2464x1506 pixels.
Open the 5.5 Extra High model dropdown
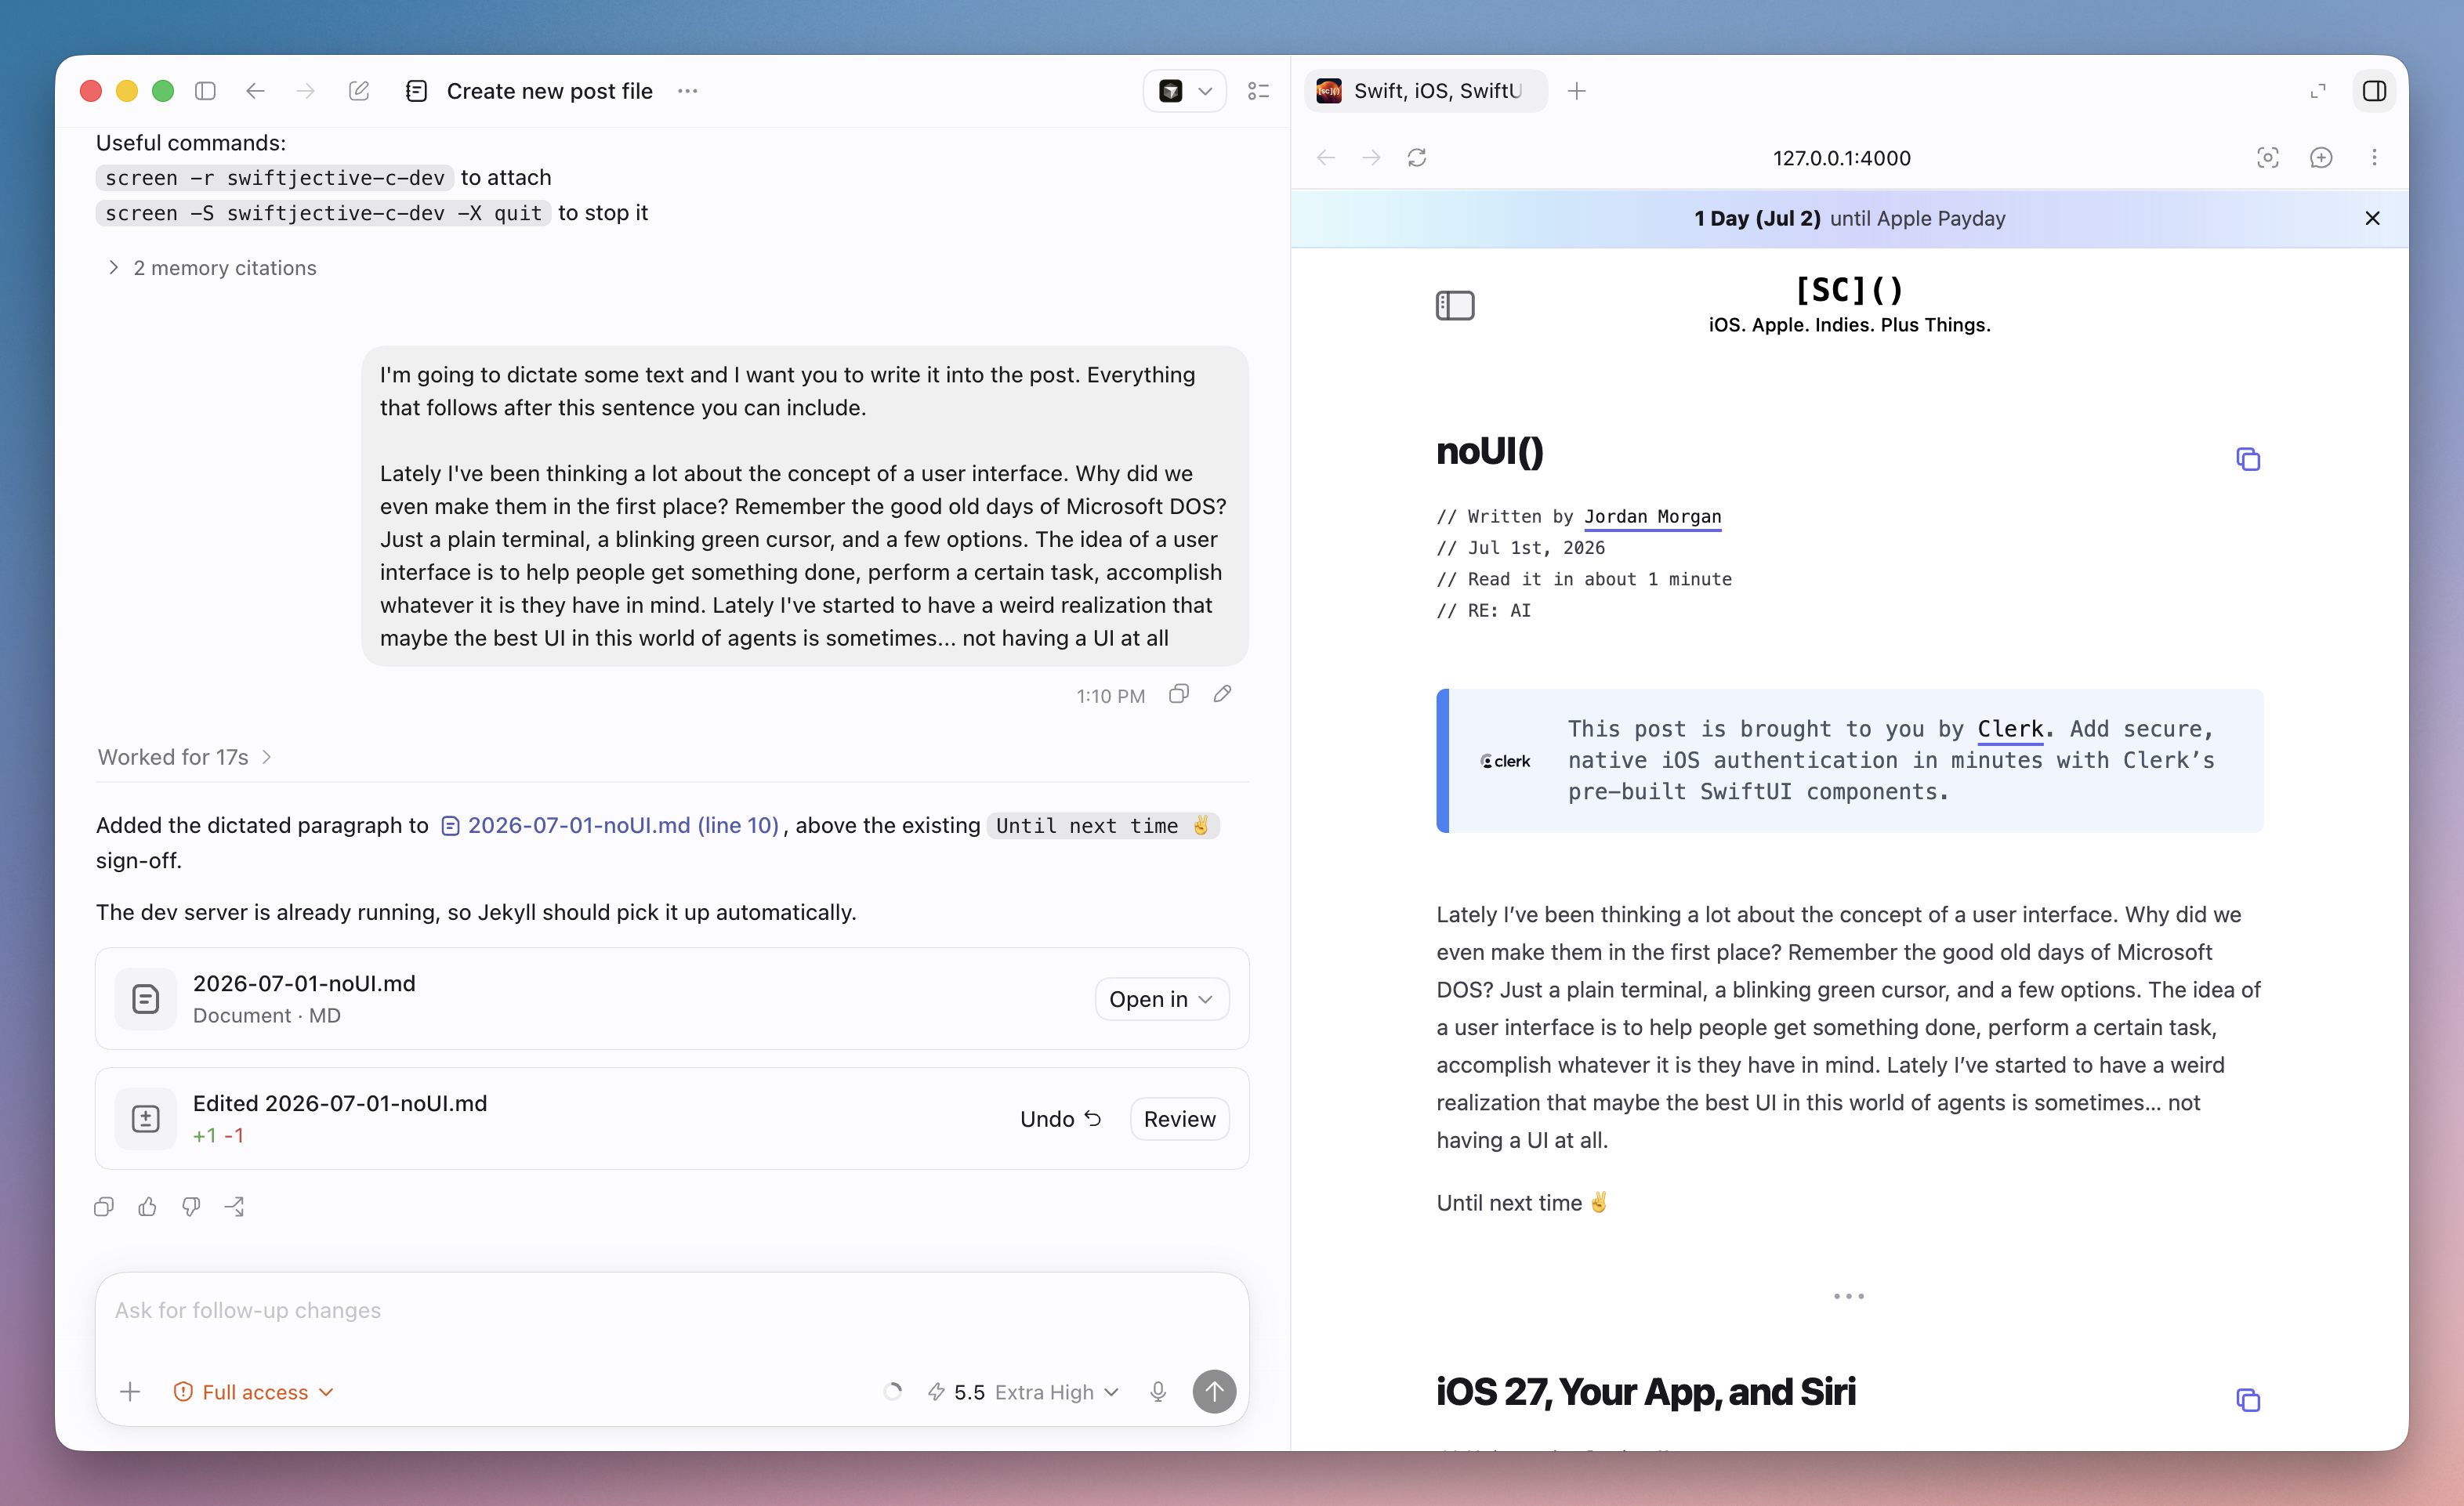pyautogui.click(x=1024, y=1392)
